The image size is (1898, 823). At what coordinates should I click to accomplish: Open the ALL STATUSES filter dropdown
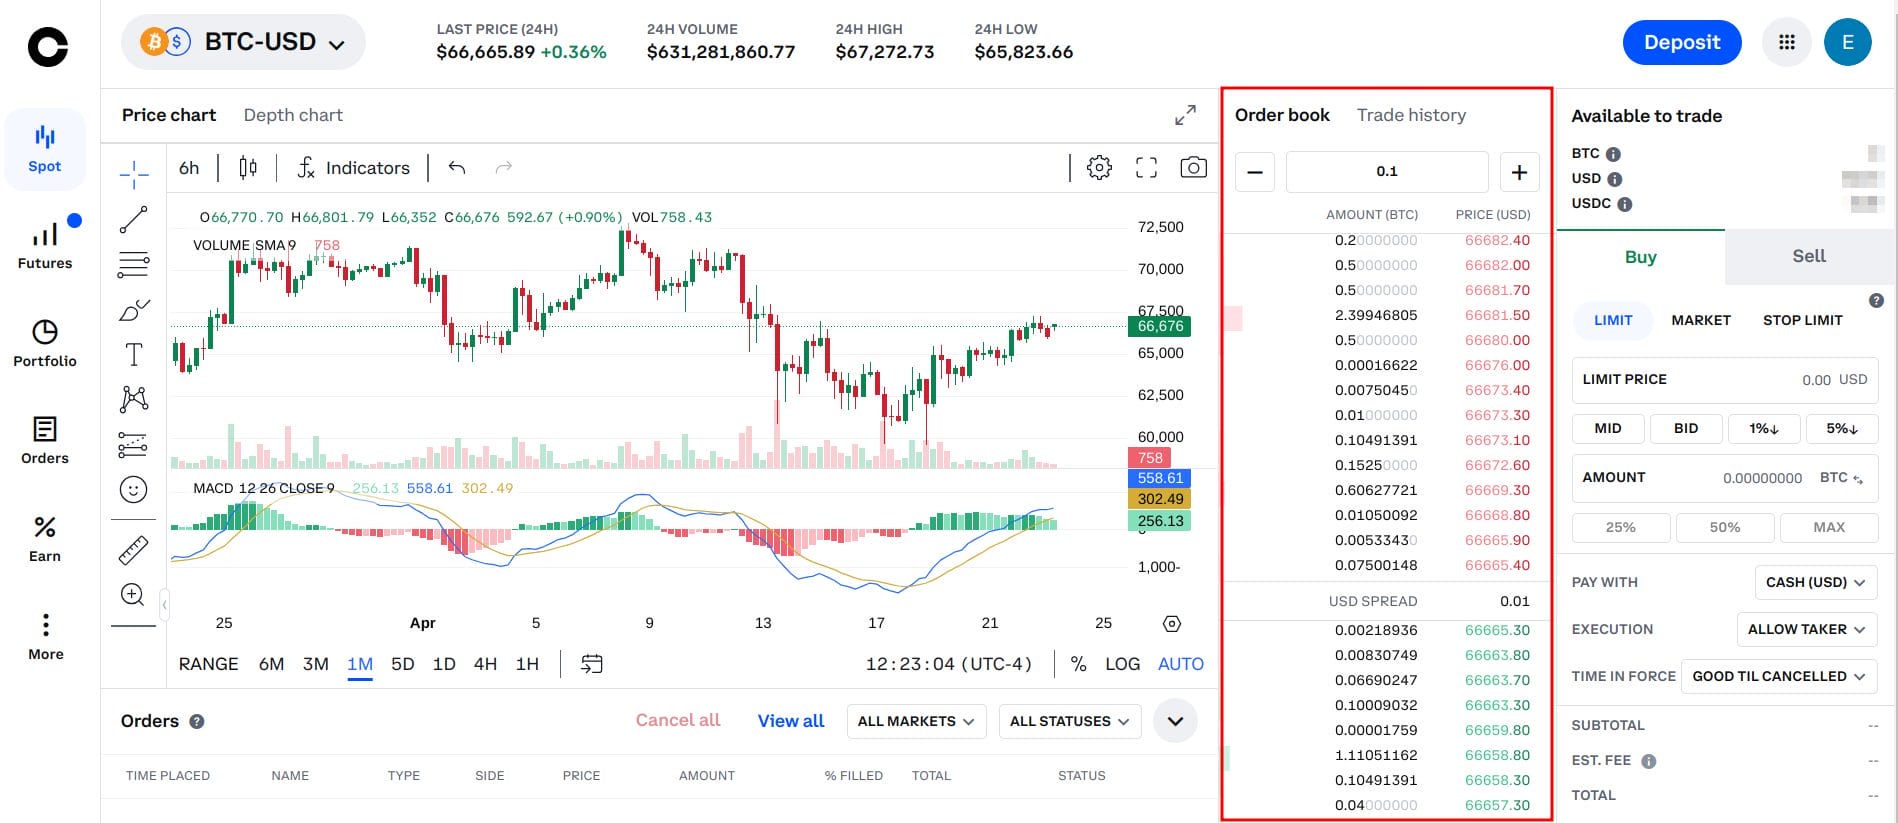coord(1070,721)
